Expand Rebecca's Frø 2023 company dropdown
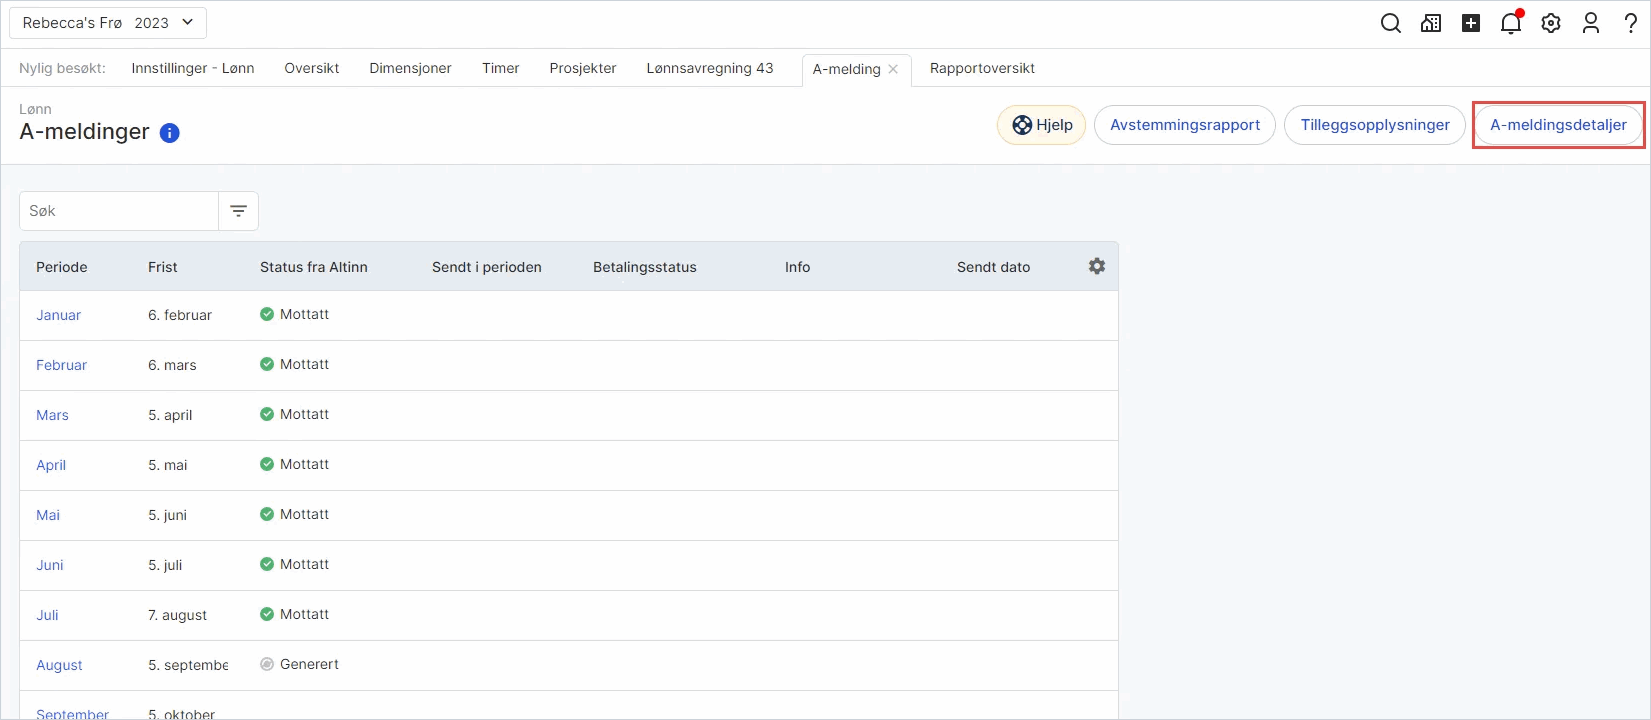Screen dimensions: 1651x720 click(108, 23)
